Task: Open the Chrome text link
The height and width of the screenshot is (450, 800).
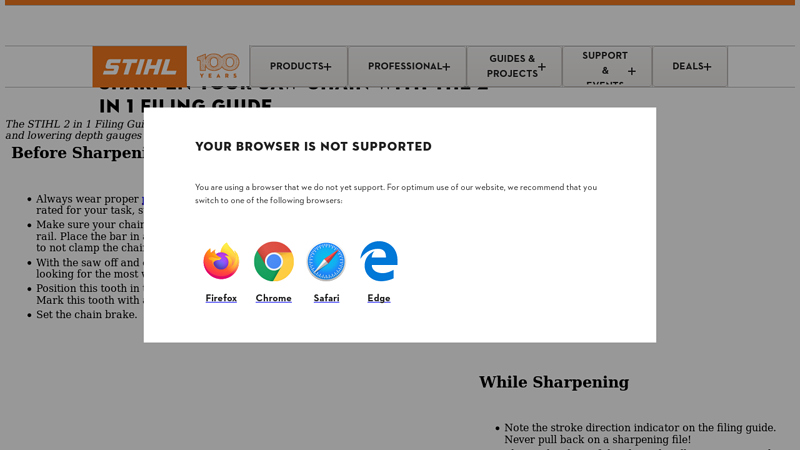Action: point(273,298)
